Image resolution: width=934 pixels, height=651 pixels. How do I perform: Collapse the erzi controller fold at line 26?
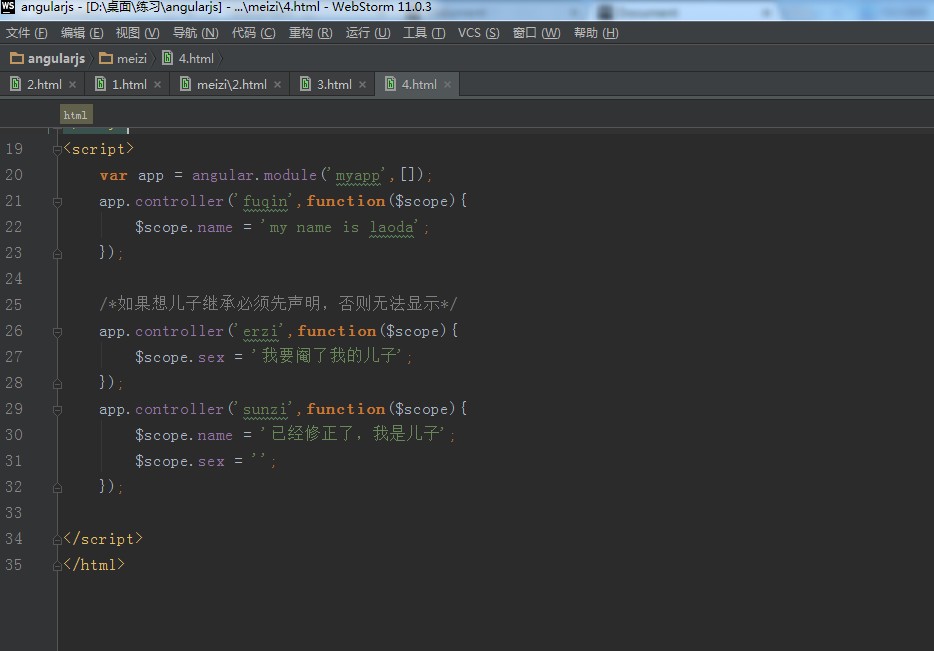click(57, 332)
